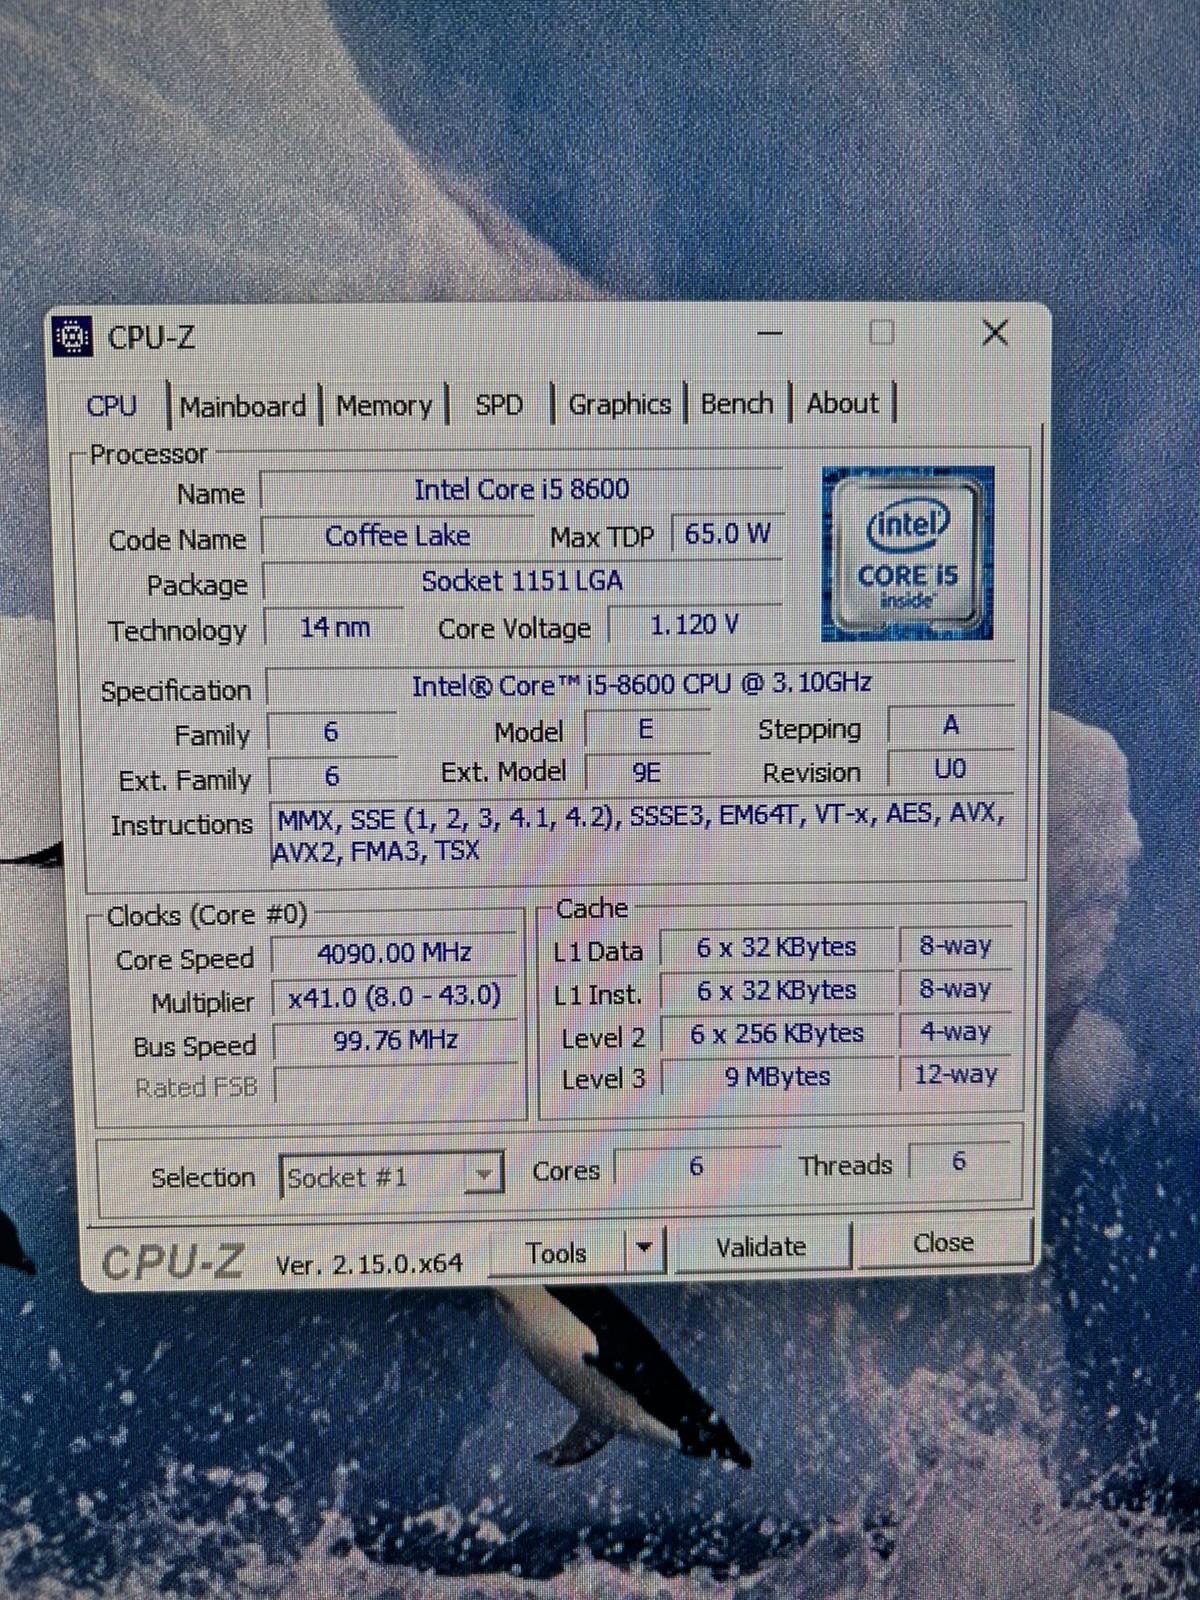Click the Level 2 cache 6 x 256 KBytes value
The height and width of the screenshot is (1600, 1200).
coord(777,1034)
